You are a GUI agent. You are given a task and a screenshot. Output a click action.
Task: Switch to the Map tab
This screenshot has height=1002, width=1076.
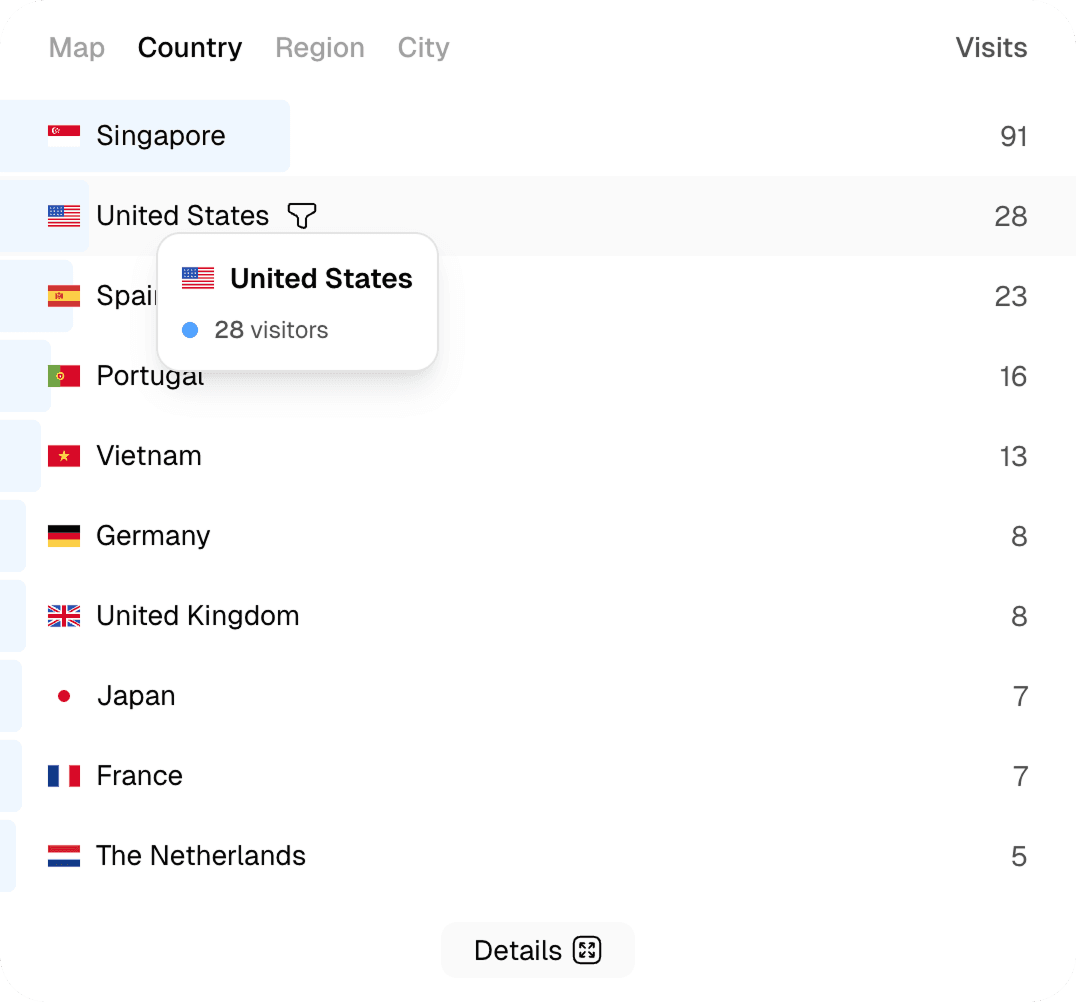77,48
